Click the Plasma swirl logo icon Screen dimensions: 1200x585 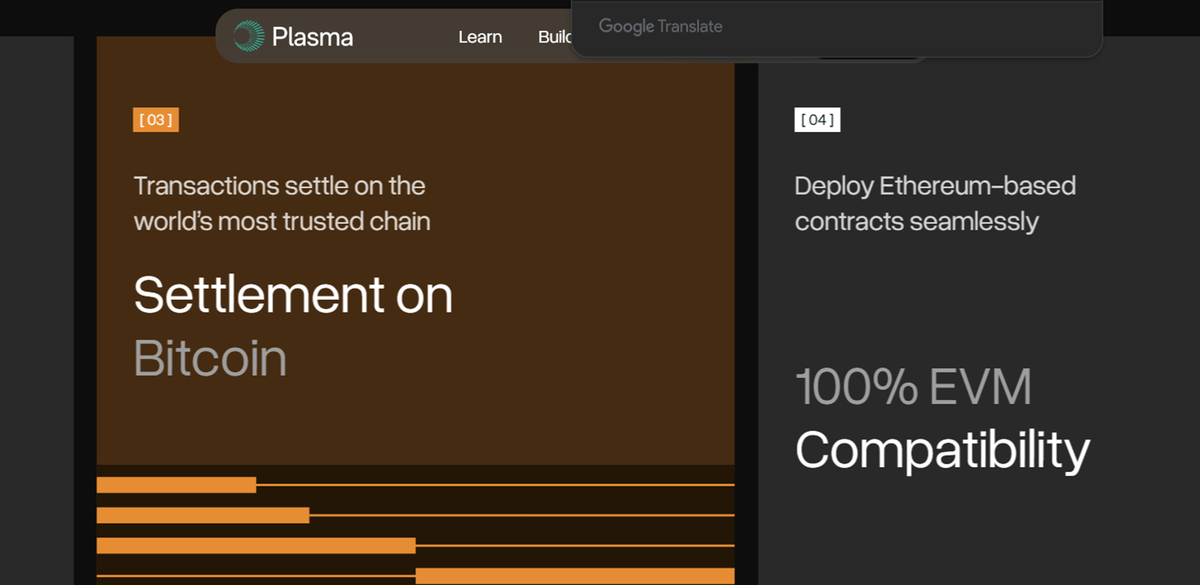pyautogui.click(x=249, y=37)
